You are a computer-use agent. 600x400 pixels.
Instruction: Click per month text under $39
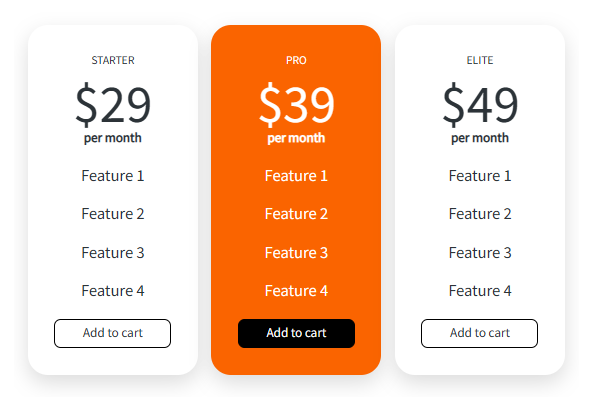(x=296, y=138)
